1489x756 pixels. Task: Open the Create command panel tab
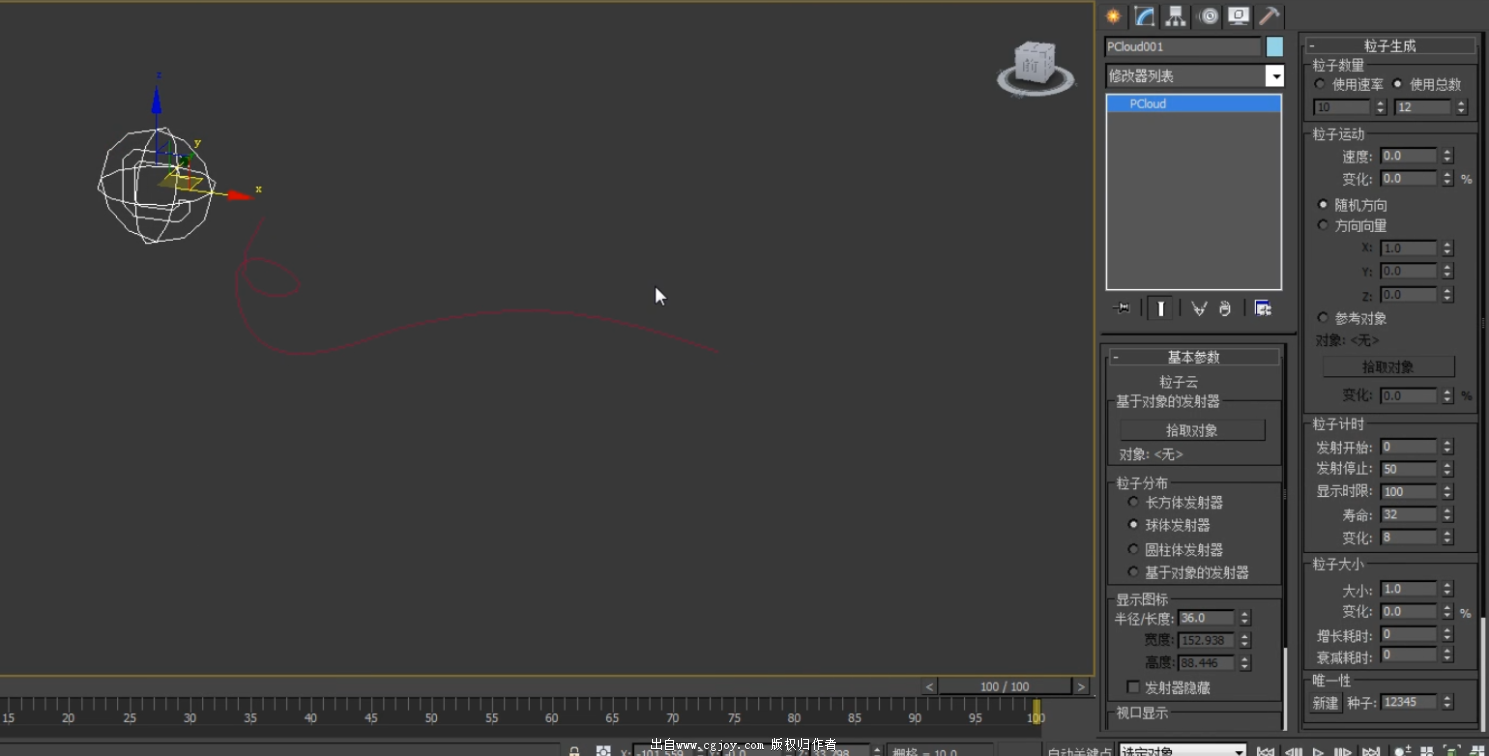tap(1113, 16)
